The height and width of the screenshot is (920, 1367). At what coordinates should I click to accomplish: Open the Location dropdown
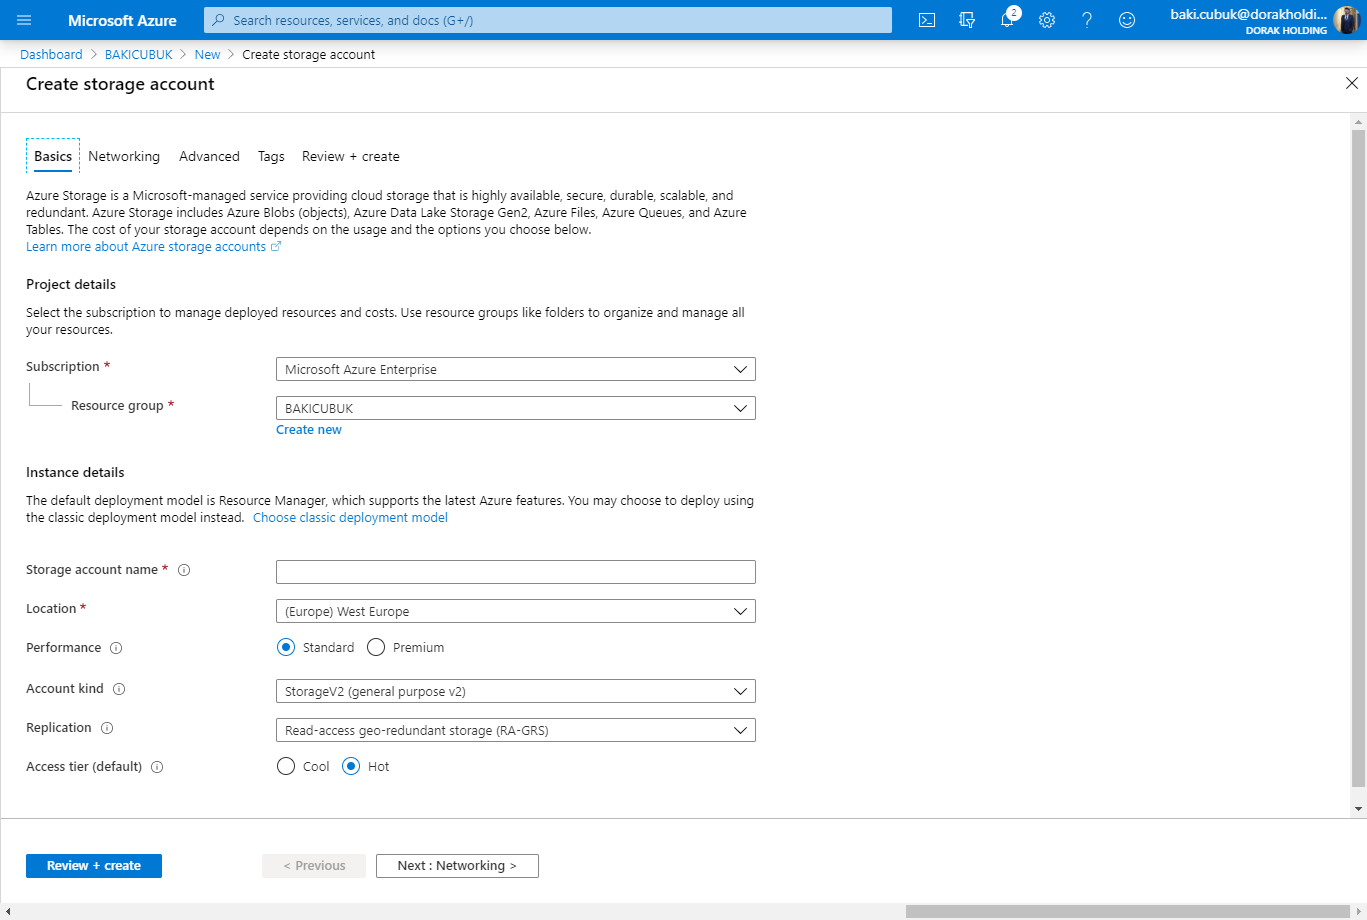point(516,611)
